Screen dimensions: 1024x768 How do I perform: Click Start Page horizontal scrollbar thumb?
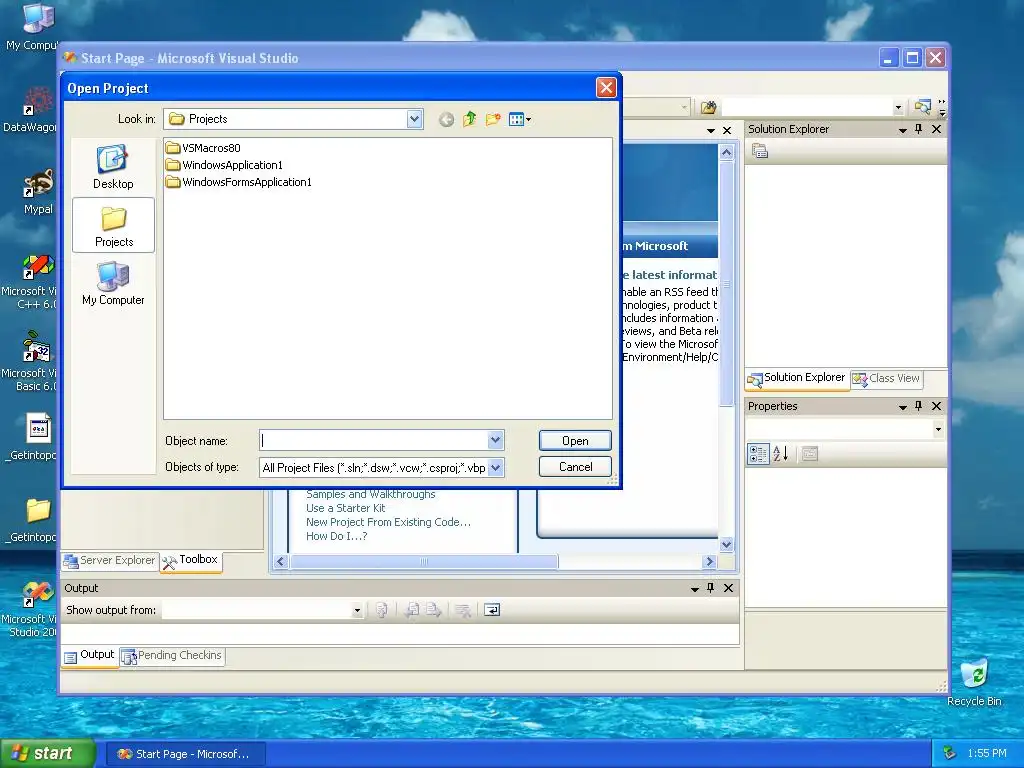423,562
